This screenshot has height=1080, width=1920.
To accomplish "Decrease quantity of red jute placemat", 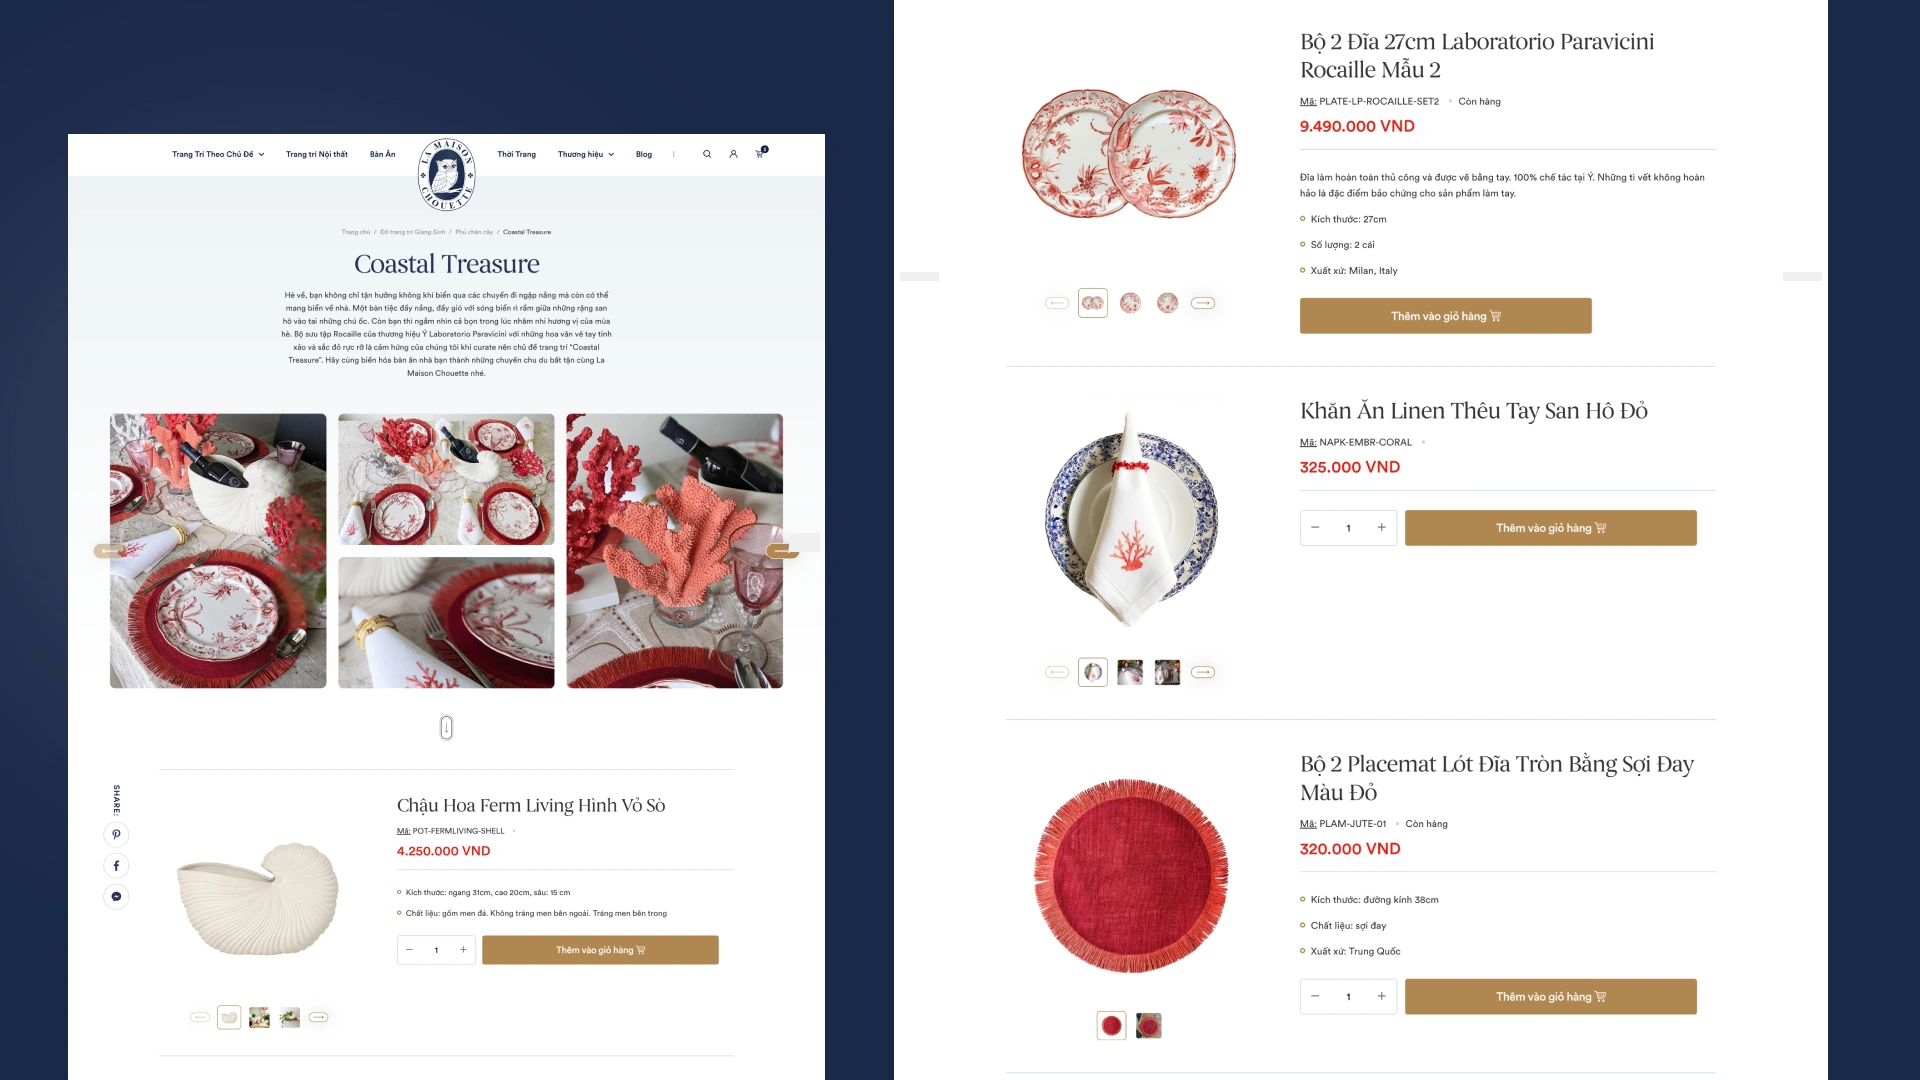I will (1315, 996).
